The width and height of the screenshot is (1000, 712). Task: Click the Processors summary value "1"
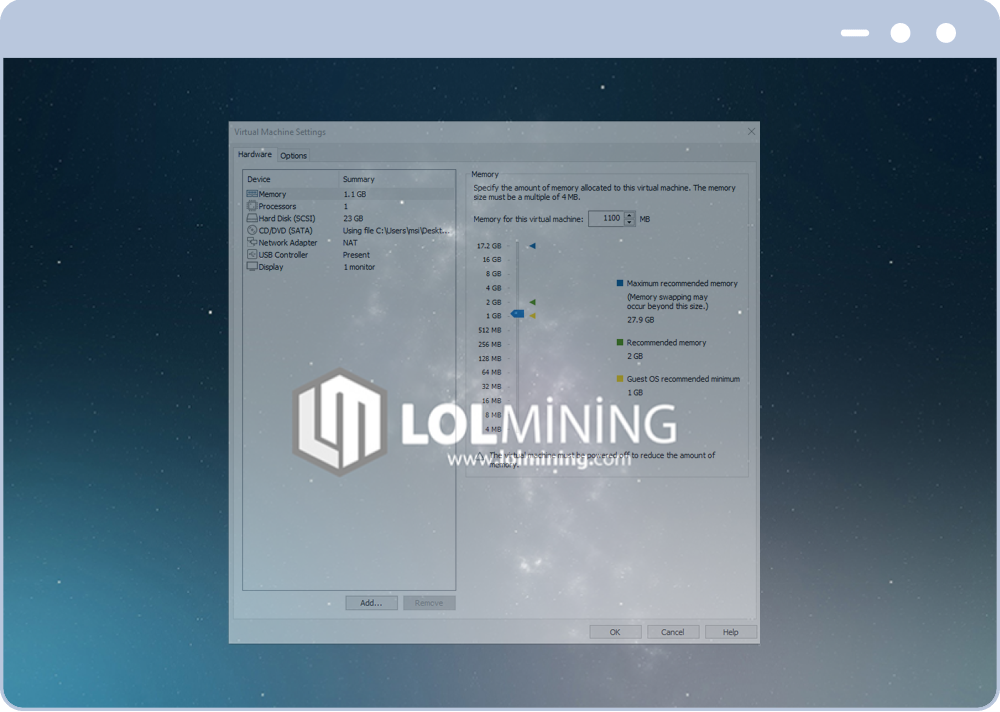tap(346, 206)
